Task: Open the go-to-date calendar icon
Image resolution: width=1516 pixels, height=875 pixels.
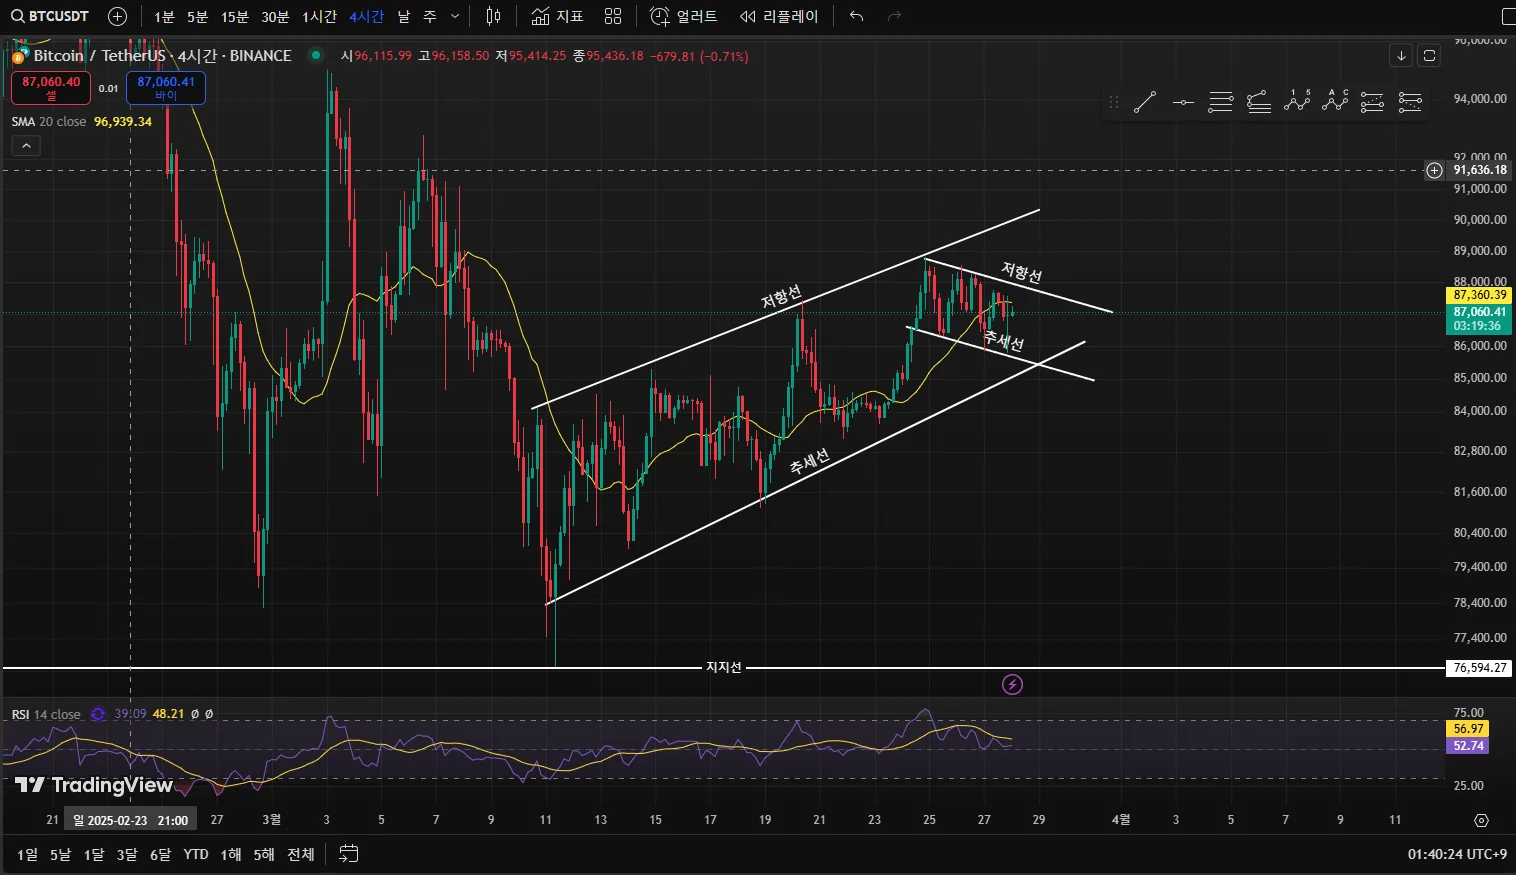Action: tap(348, 854)
